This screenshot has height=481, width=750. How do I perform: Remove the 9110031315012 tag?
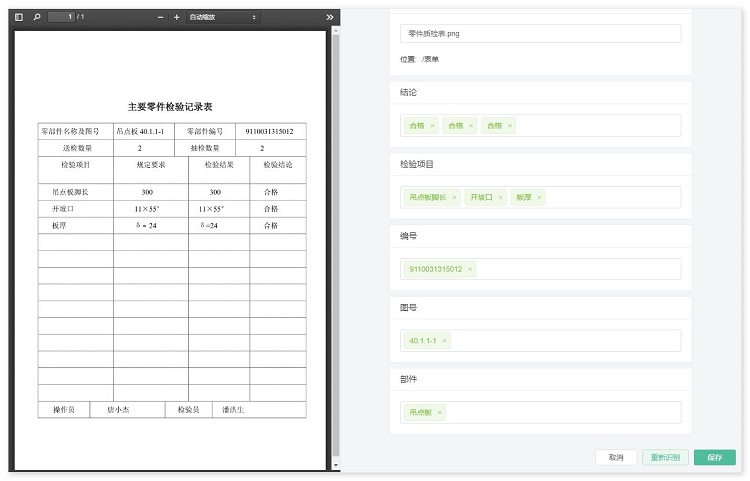[x=470, y=269]
